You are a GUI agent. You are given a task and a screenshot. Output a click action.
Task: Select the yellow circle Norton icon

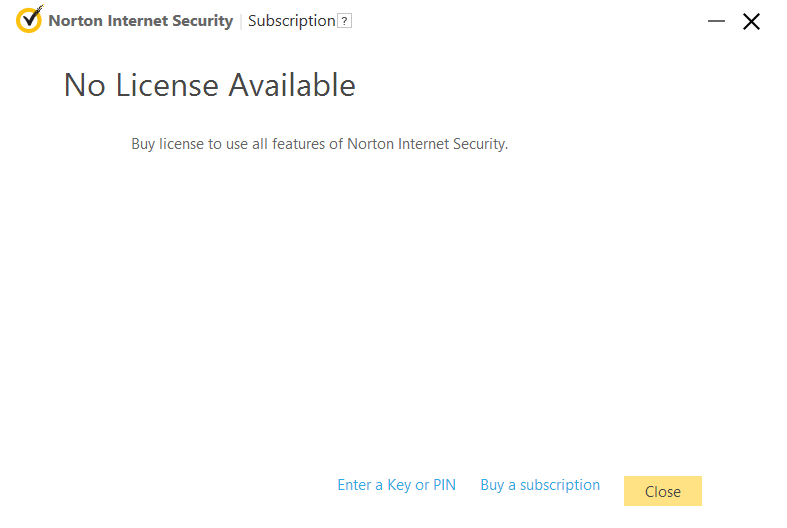[29, 20]
